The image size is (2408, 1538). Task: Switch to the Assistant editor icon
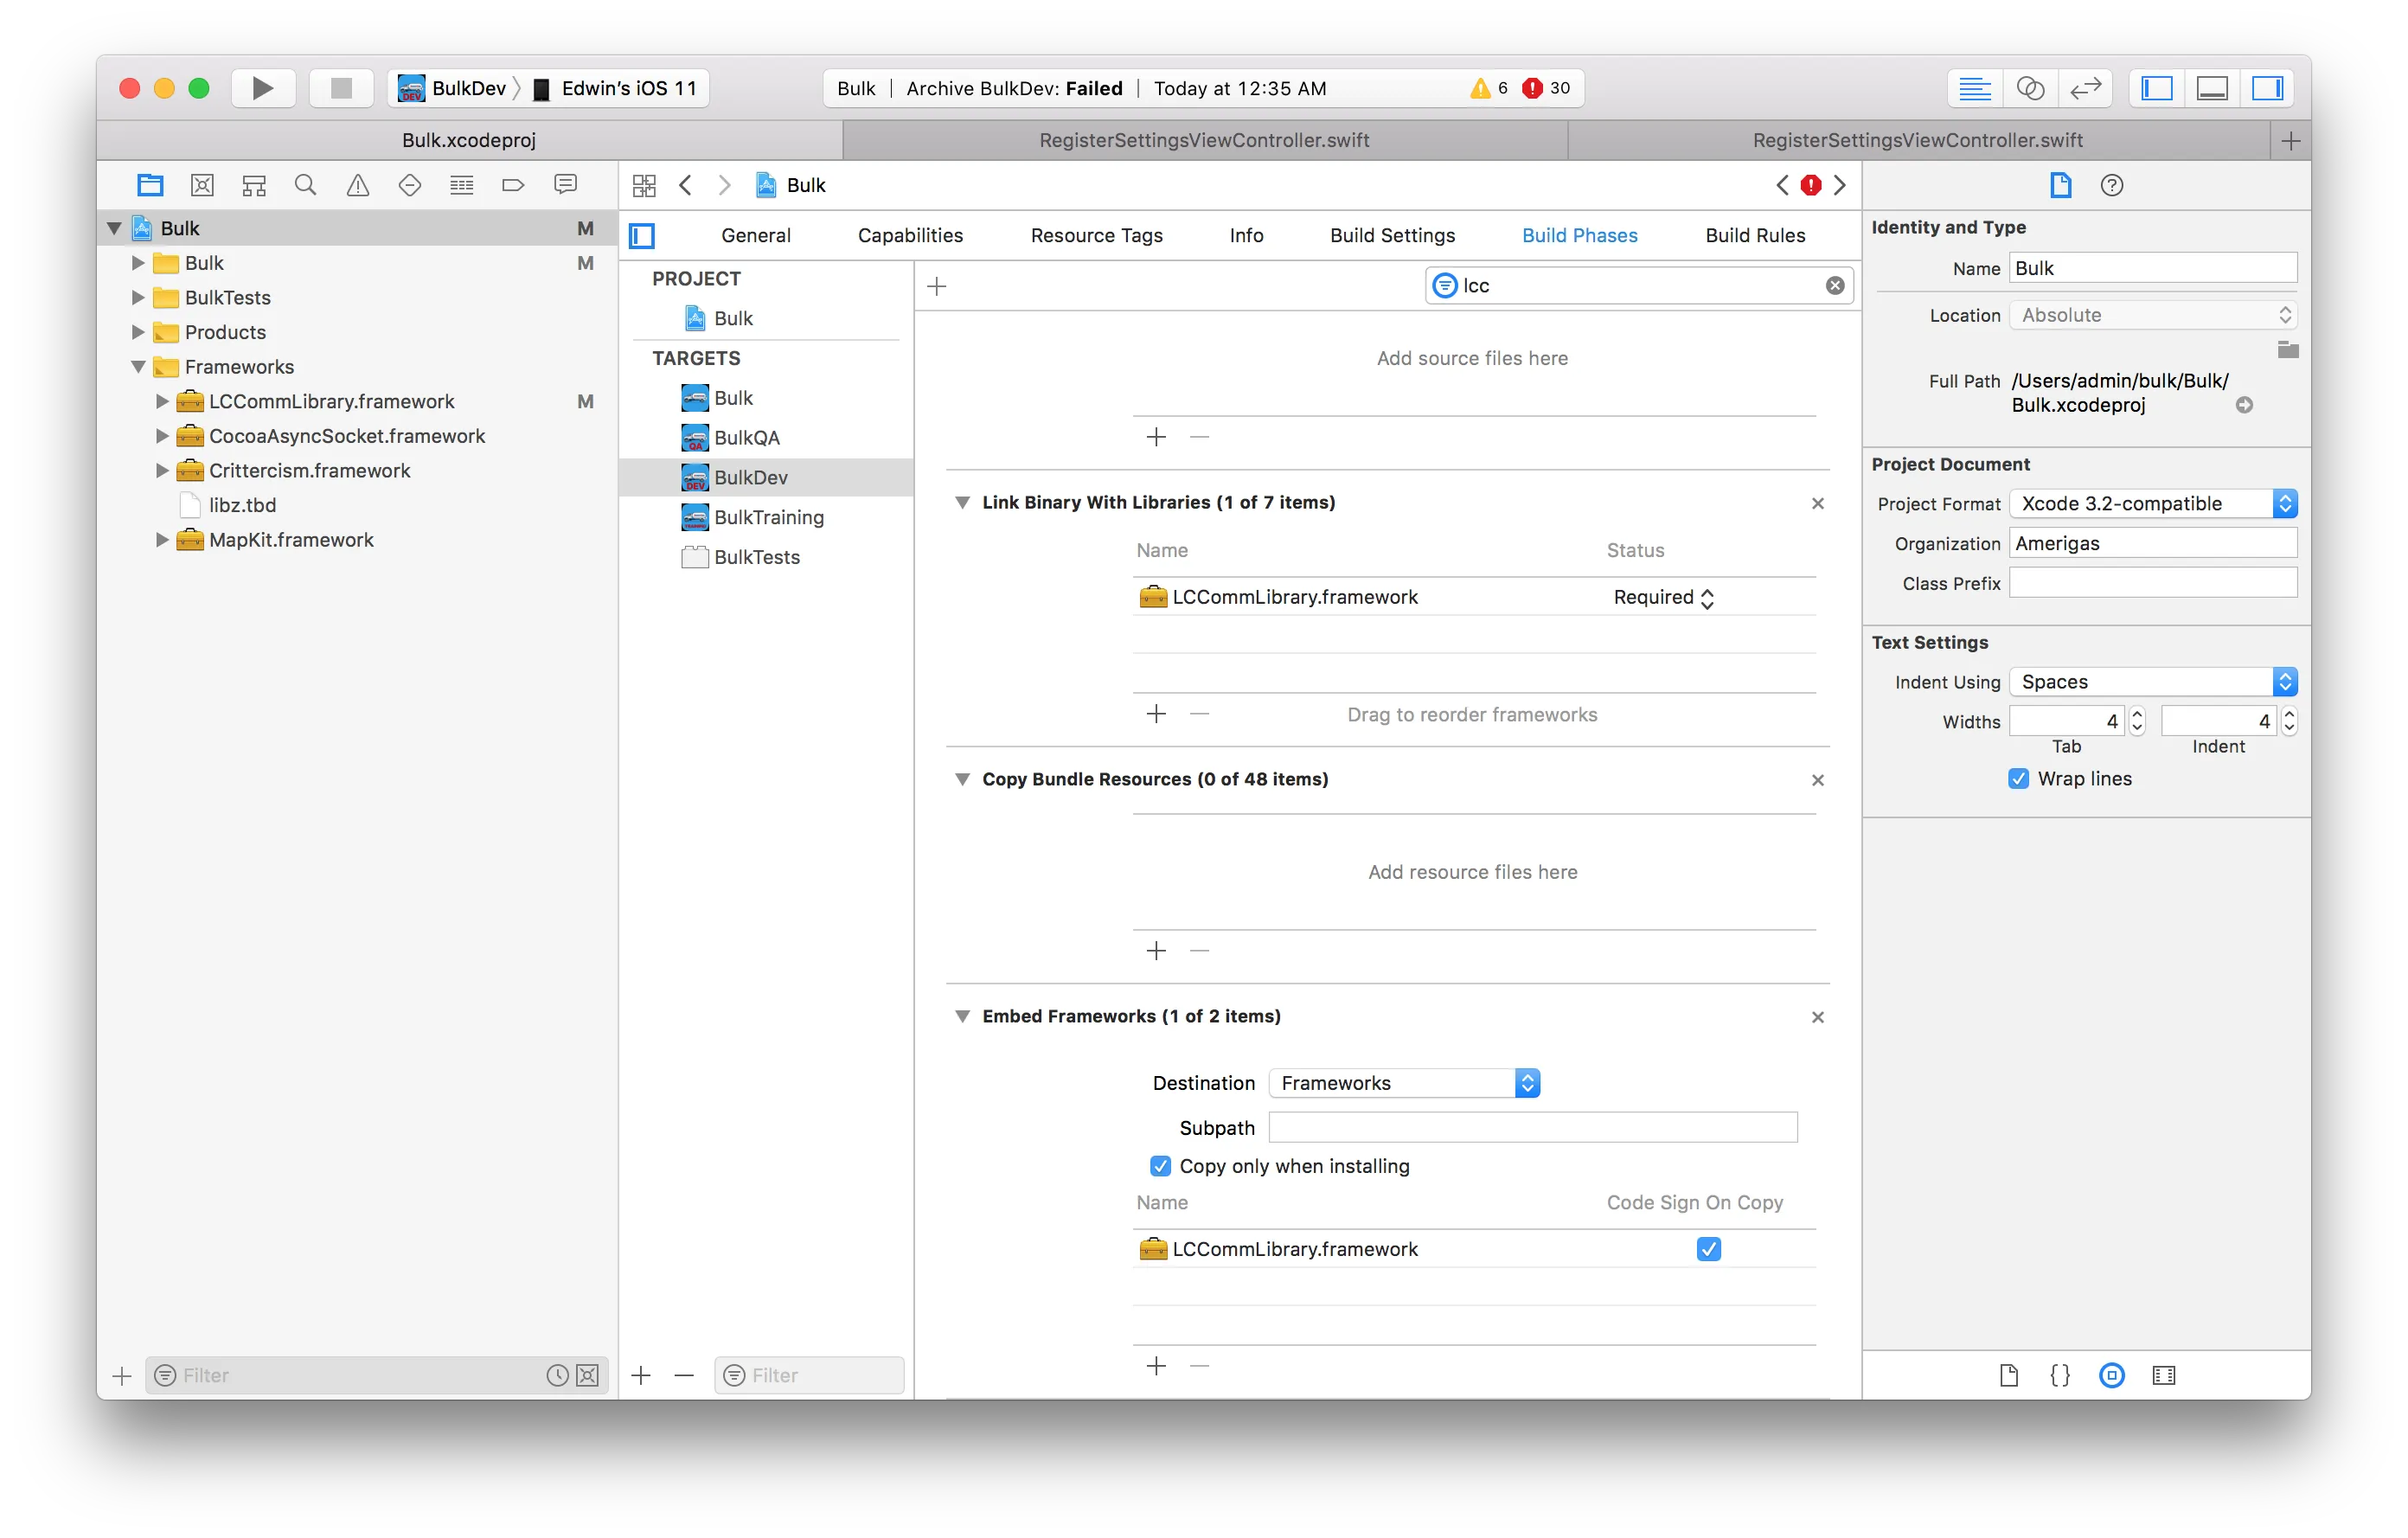[x=2030, y=88]
